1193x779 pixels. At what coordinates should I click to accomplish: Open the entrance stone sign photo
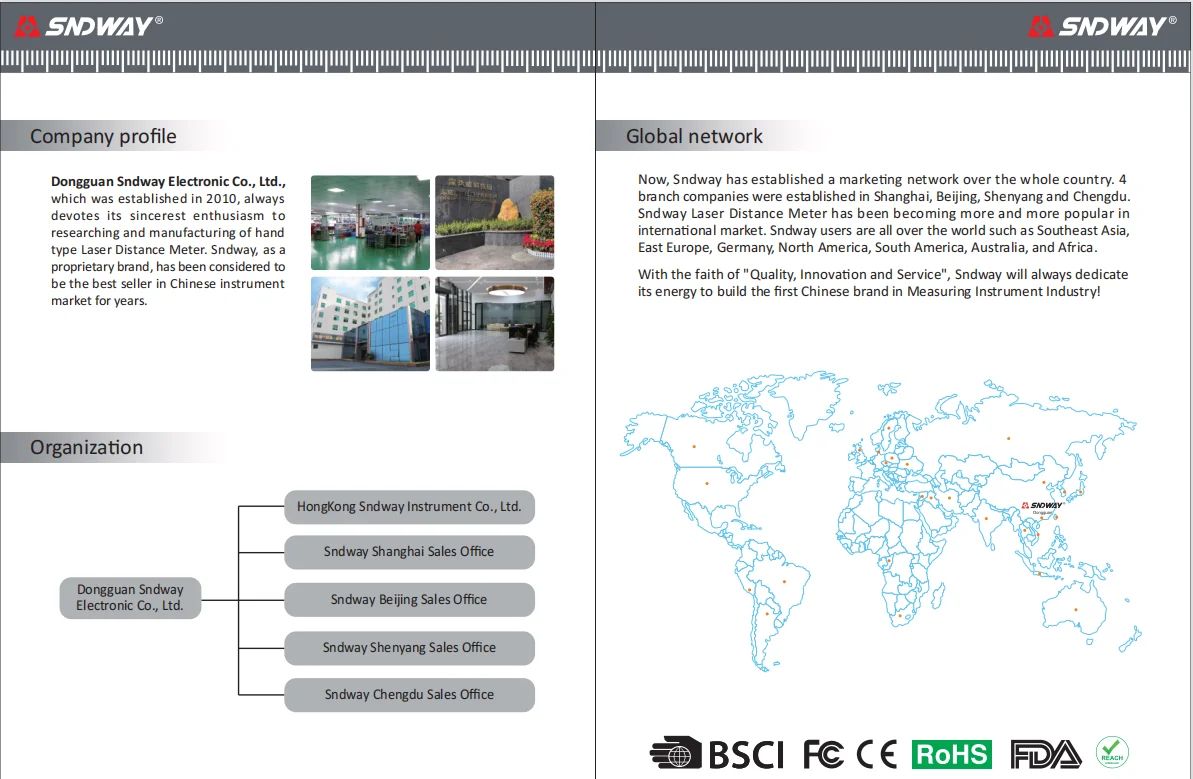(x=495, y=223)
